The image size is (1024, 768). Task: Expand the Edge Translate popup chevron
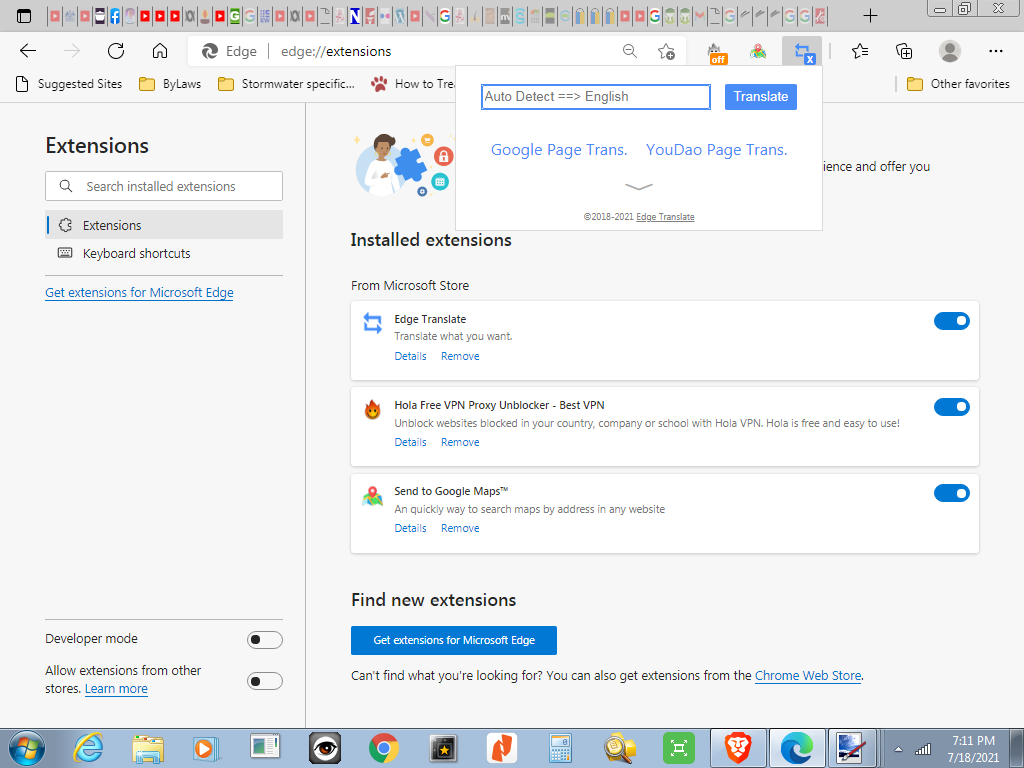point(638,186)
